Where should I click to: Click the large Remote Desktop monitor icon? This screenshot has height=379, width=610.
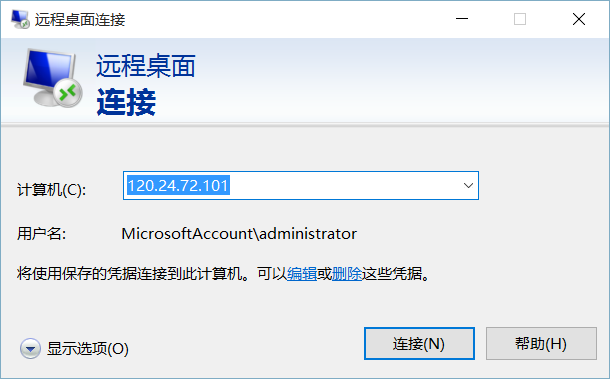point(53,78)
